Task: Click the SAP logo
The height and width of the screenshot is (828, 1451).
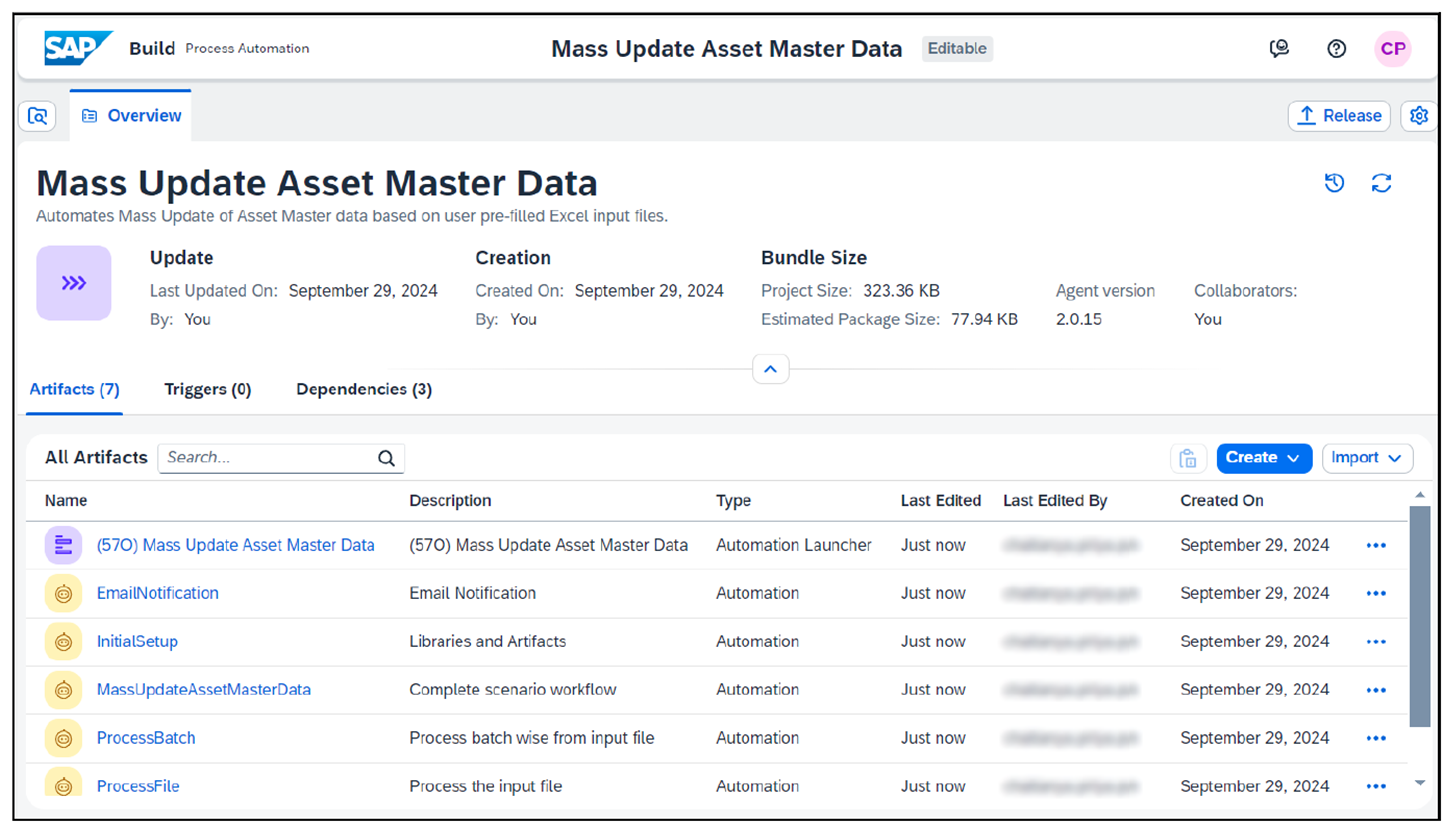Action: click(78, 48)
